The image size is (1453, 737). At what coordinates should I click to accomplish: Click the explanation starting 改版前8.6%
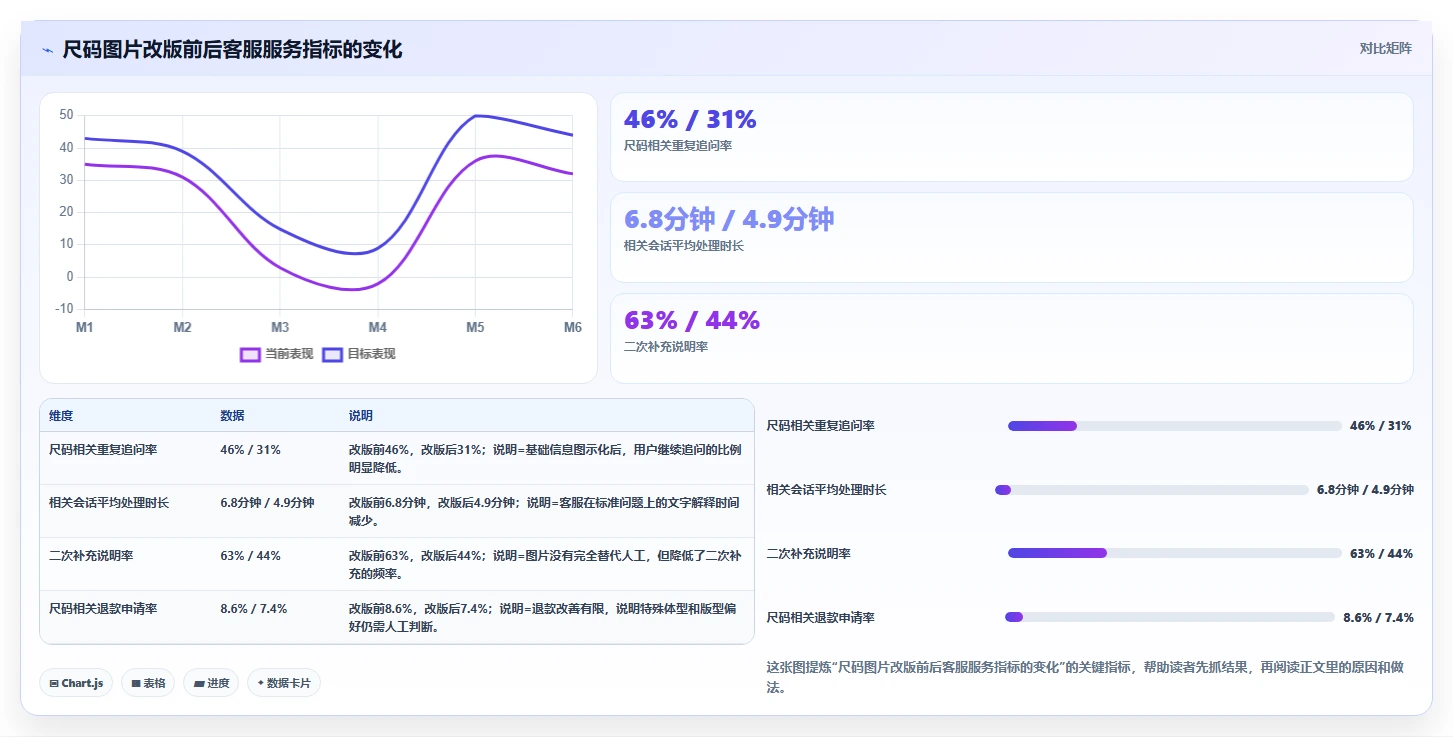click(542, 617)
